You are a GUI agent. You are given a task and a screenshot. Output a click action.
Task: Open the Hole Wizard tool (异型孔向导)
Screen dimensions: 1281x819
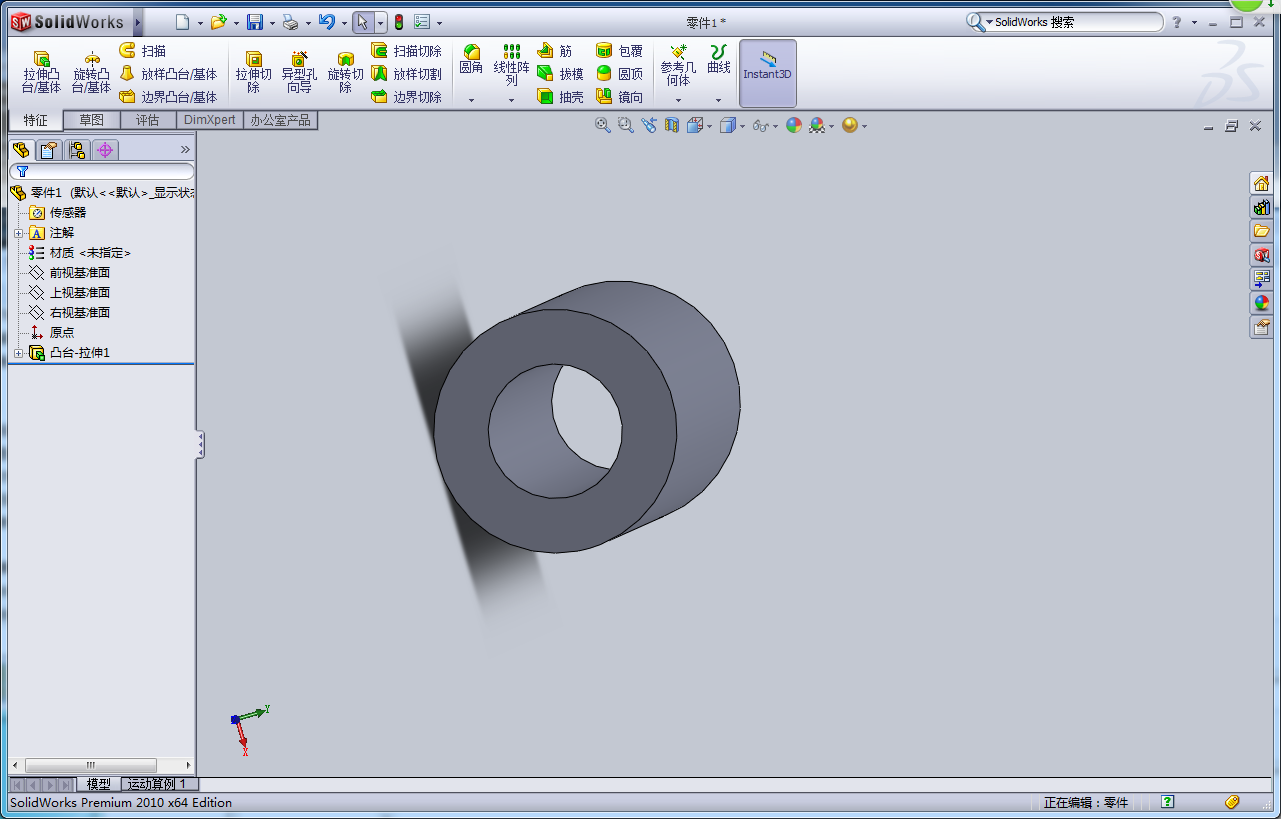point(298,72)
